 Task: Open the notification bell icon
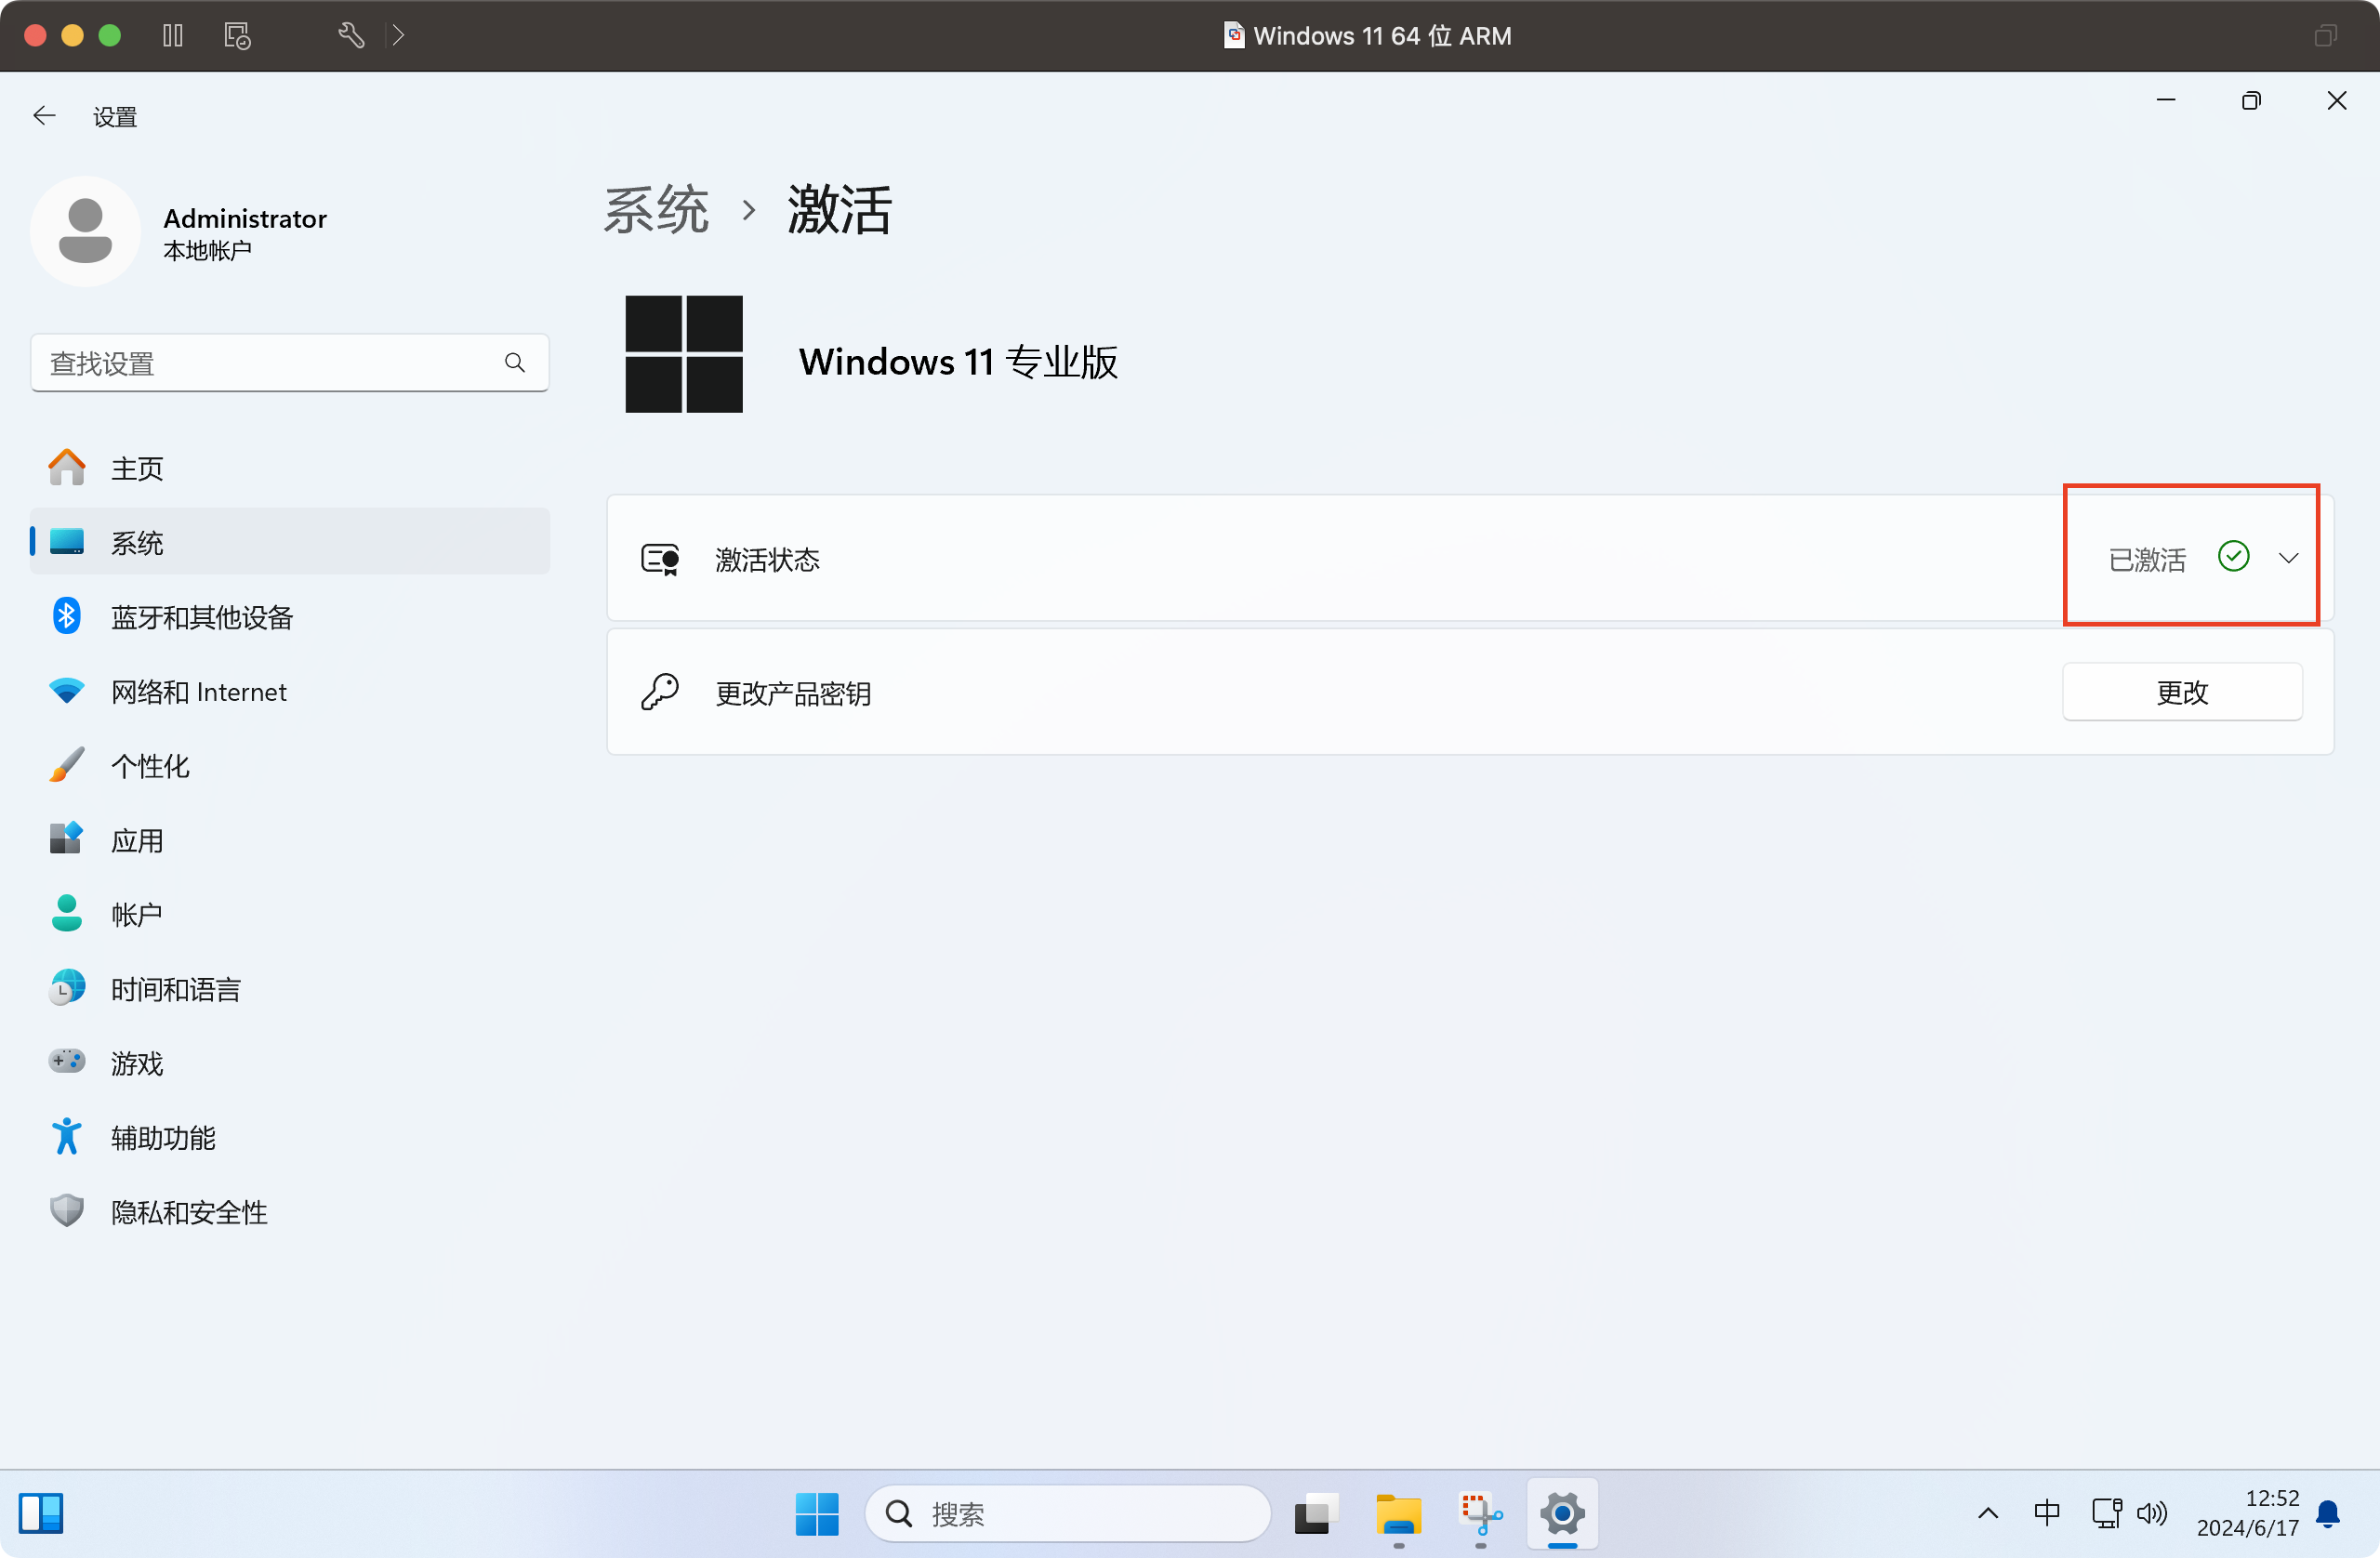click(2328, 1514)
